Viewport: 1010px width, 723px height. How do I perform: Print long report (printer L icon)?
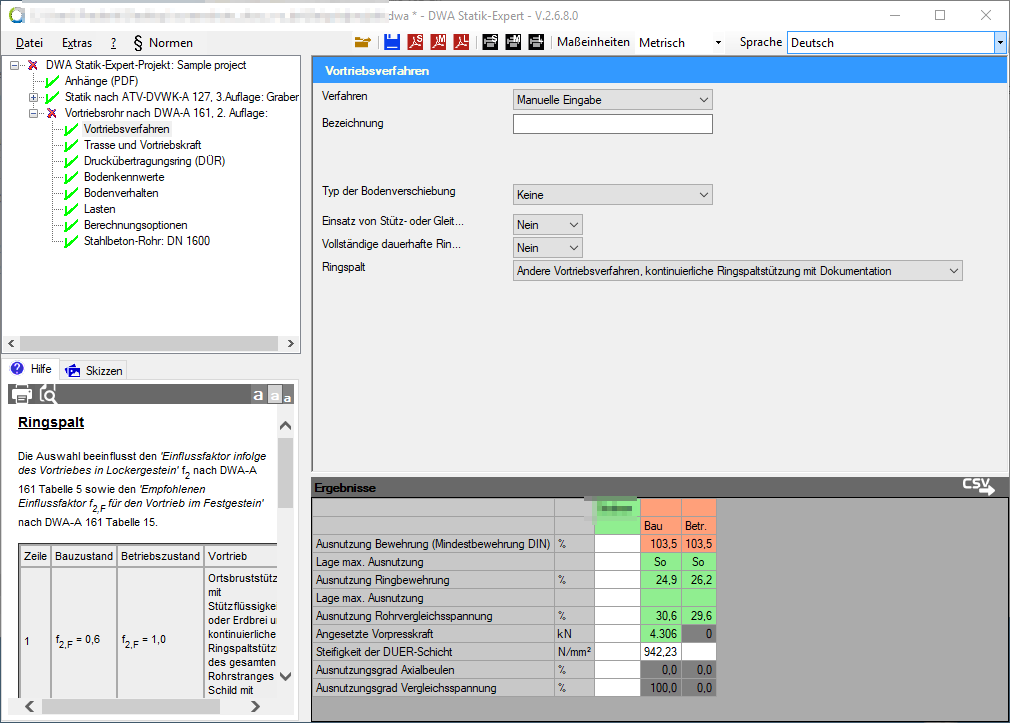(x=537, y=42)
